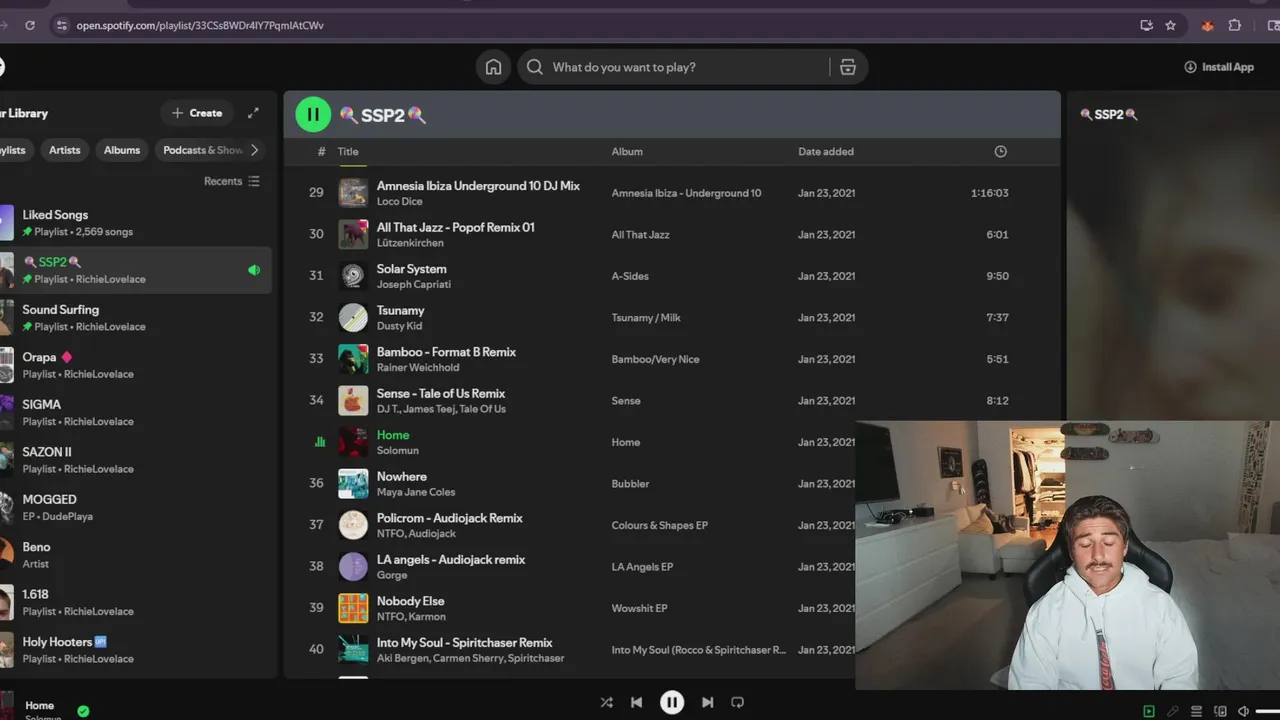This screenshot has height=720, width=1280.
Task: Open album link Wowshit EP
Action: (x=640, y=608)
